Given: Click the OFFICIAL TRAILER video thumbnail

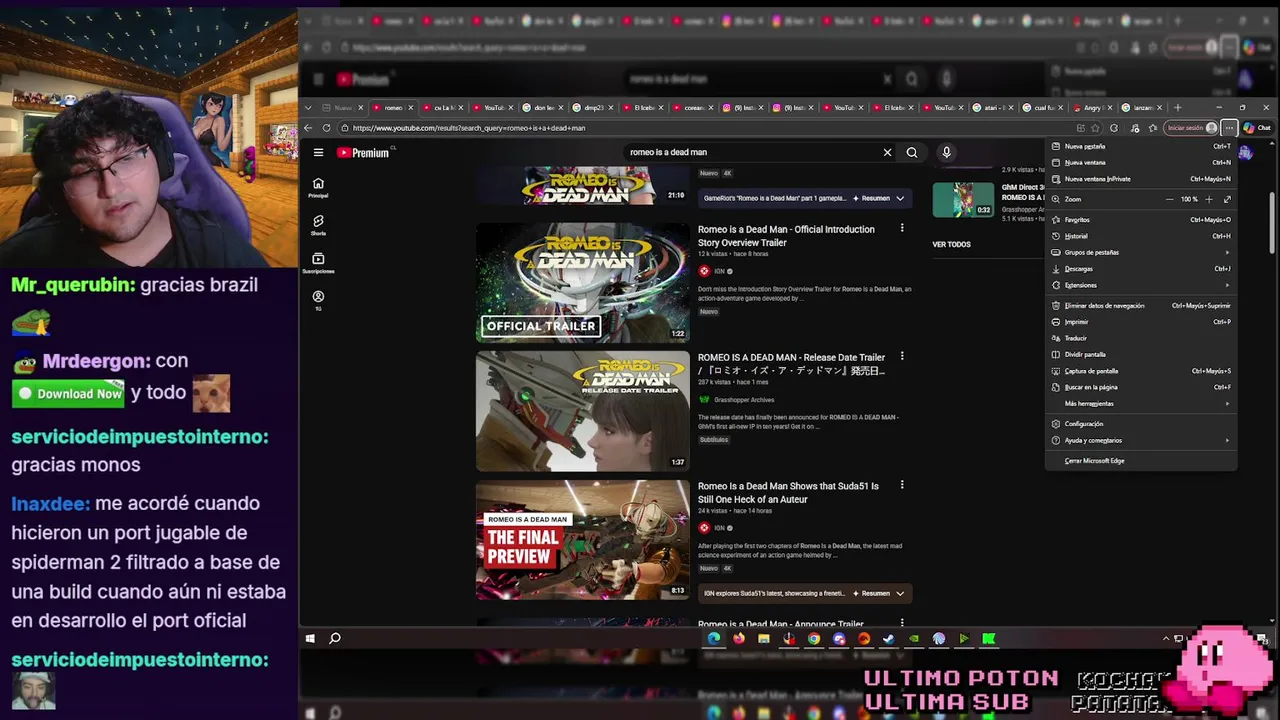Looking at the screenshot, I should point(582,282).
